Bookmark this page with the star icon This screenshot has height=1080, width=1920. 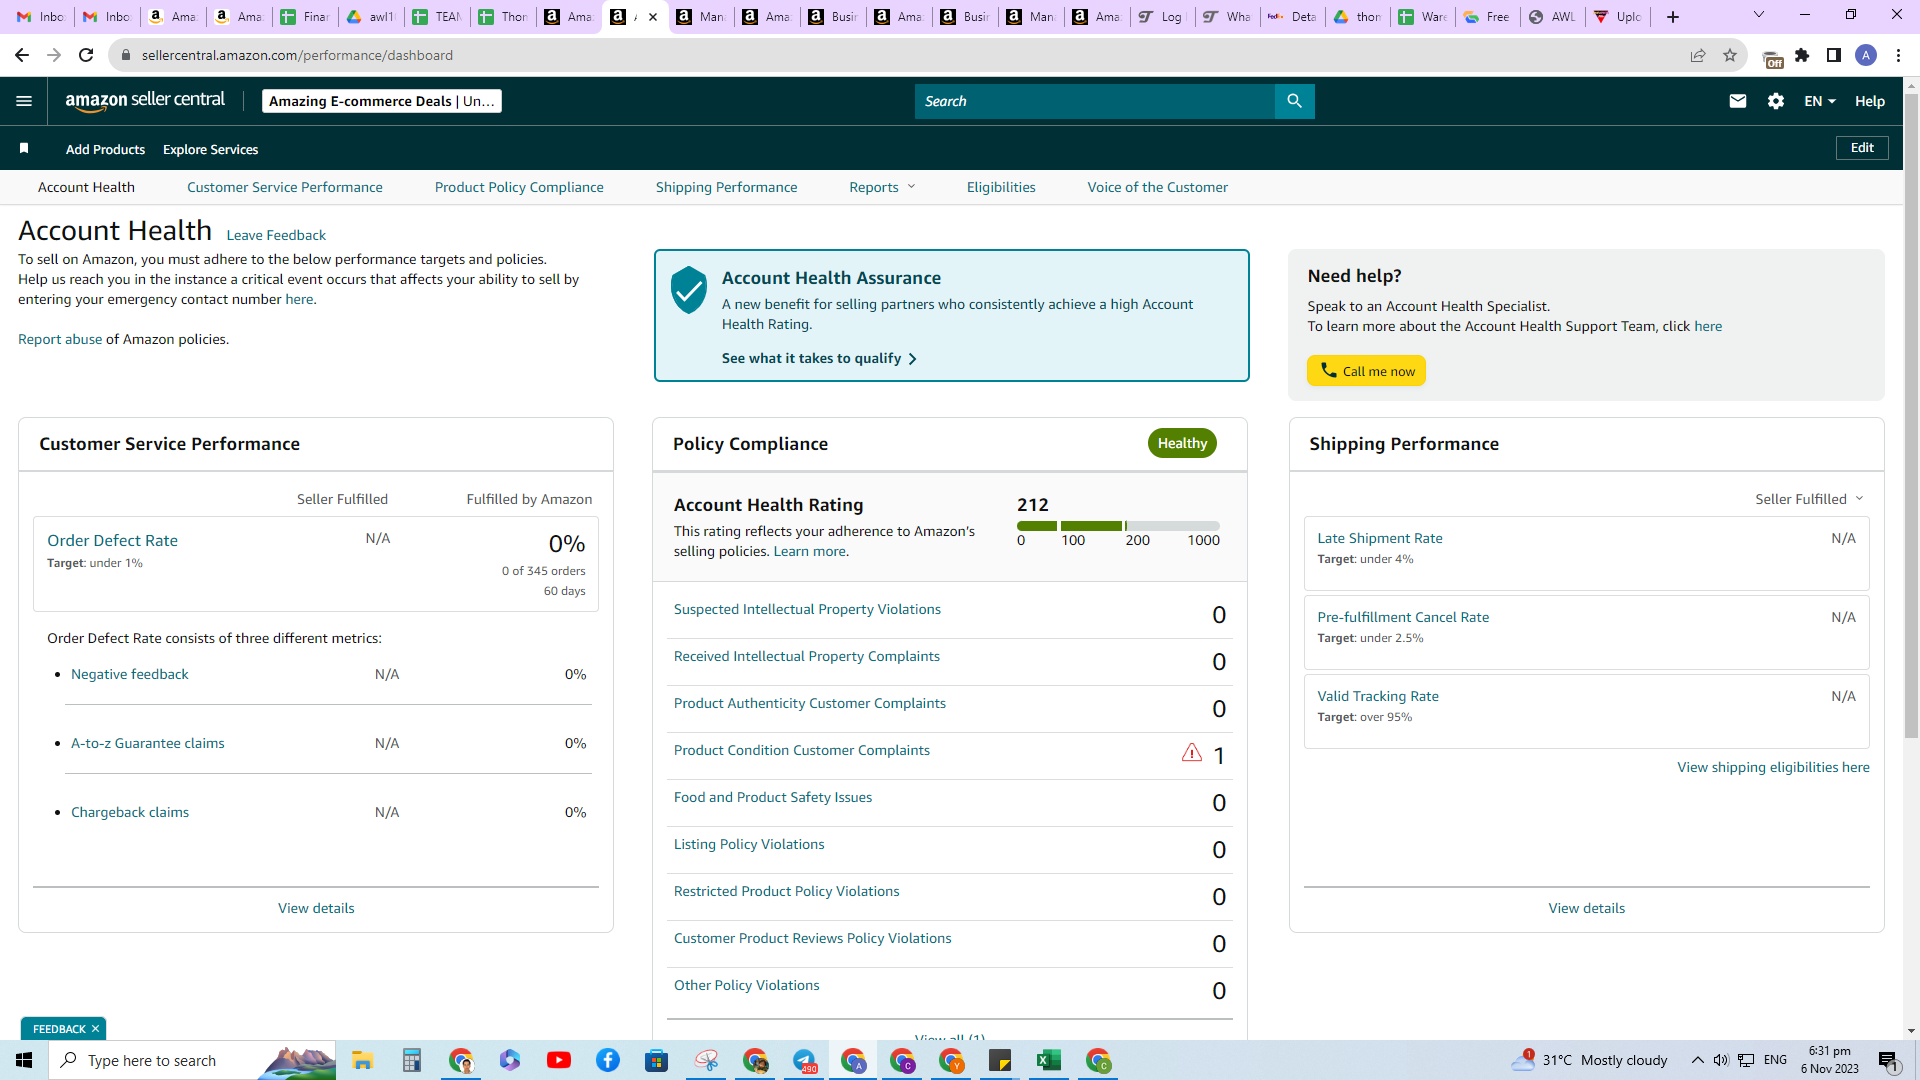[x=1730, y=55]
